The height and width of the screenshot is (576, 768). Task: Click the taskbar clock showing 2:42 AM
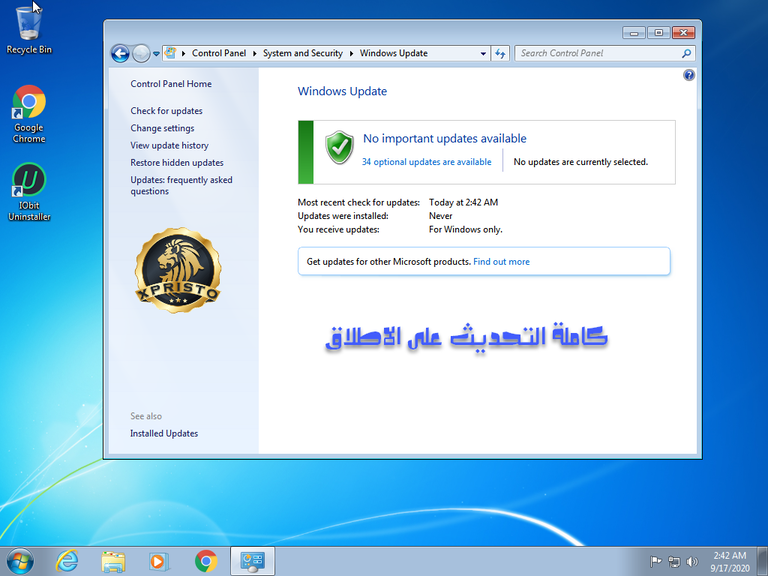[730, 562]
